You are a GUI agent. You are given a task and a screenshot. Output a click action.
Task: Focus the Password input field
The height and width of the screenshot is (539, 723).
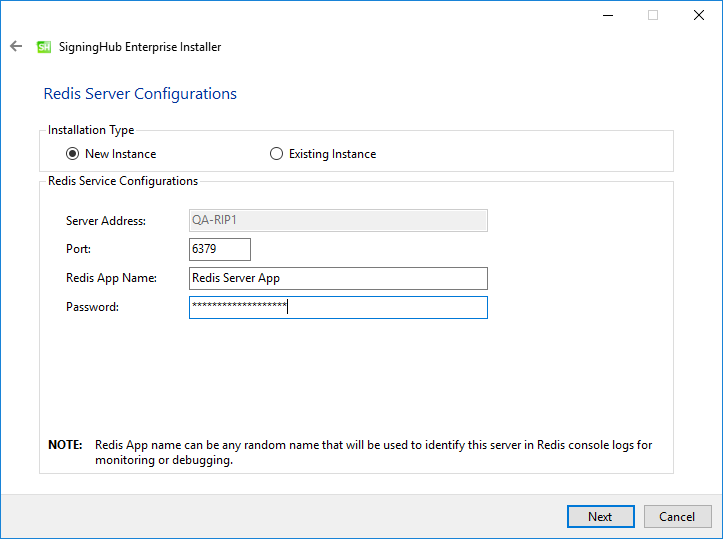click(x=338, y=308)
